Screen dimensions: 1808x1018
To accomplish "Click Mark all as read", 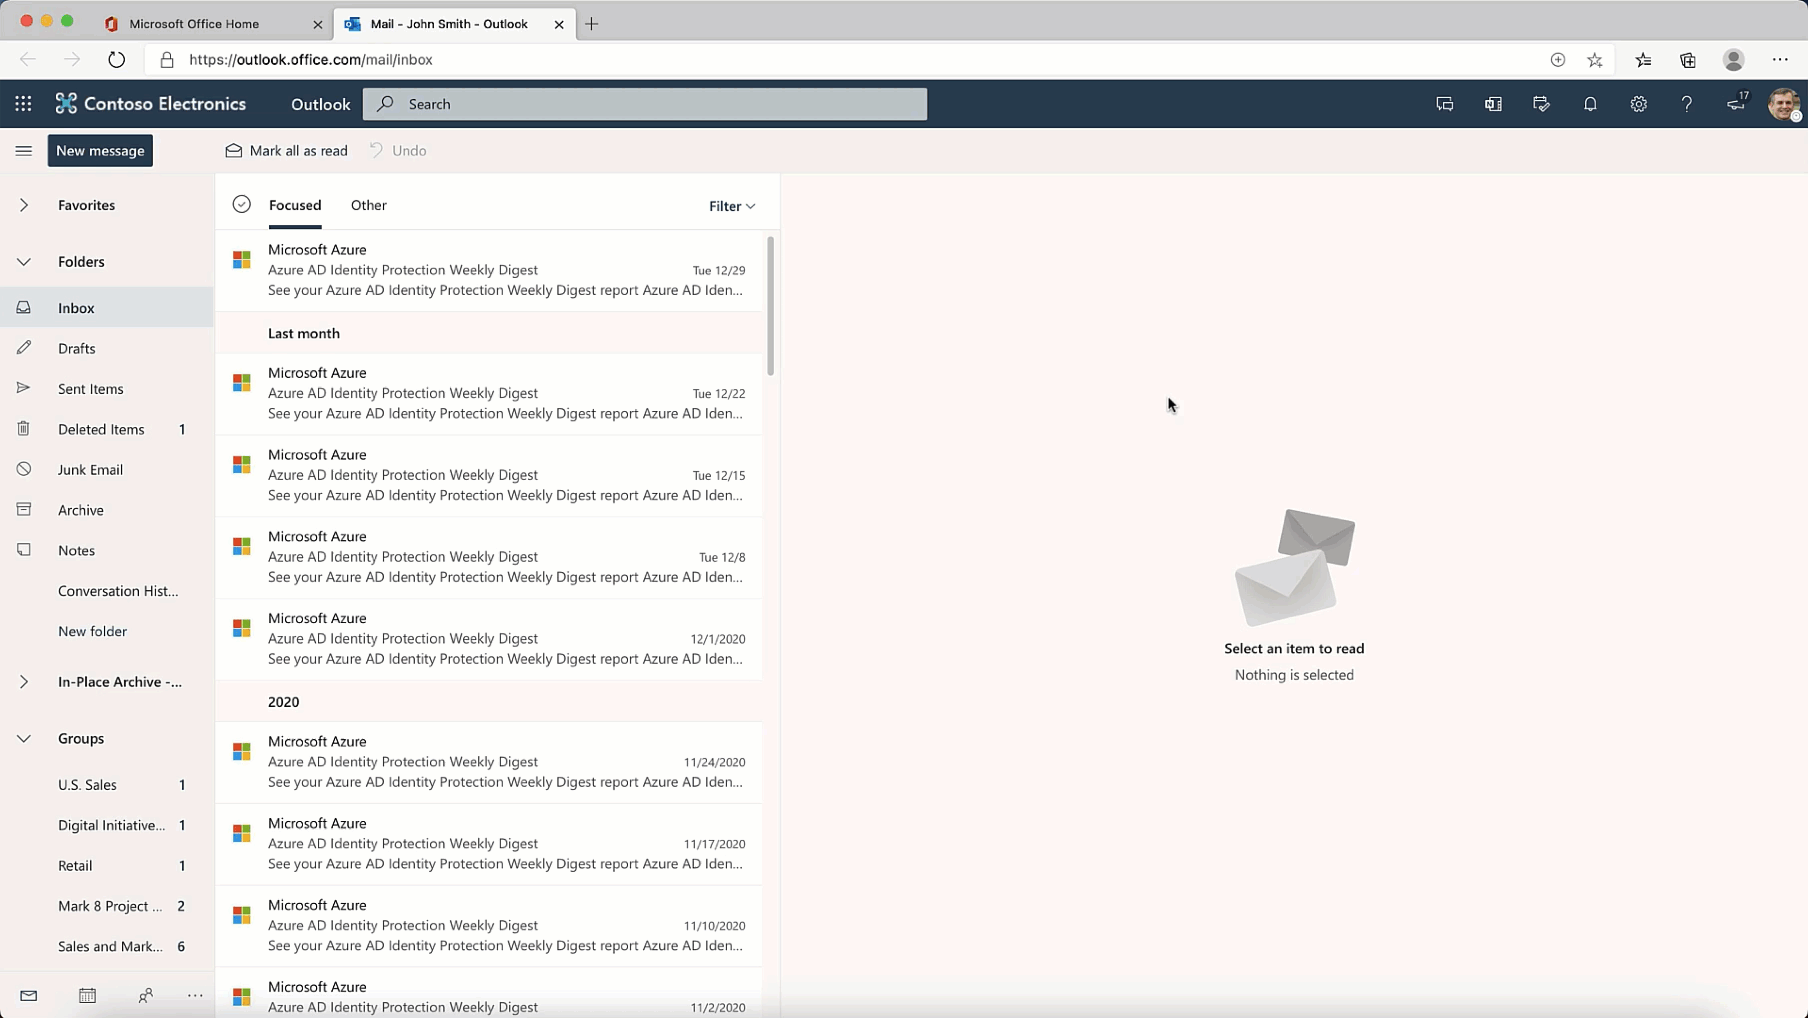I will [286, 151].
